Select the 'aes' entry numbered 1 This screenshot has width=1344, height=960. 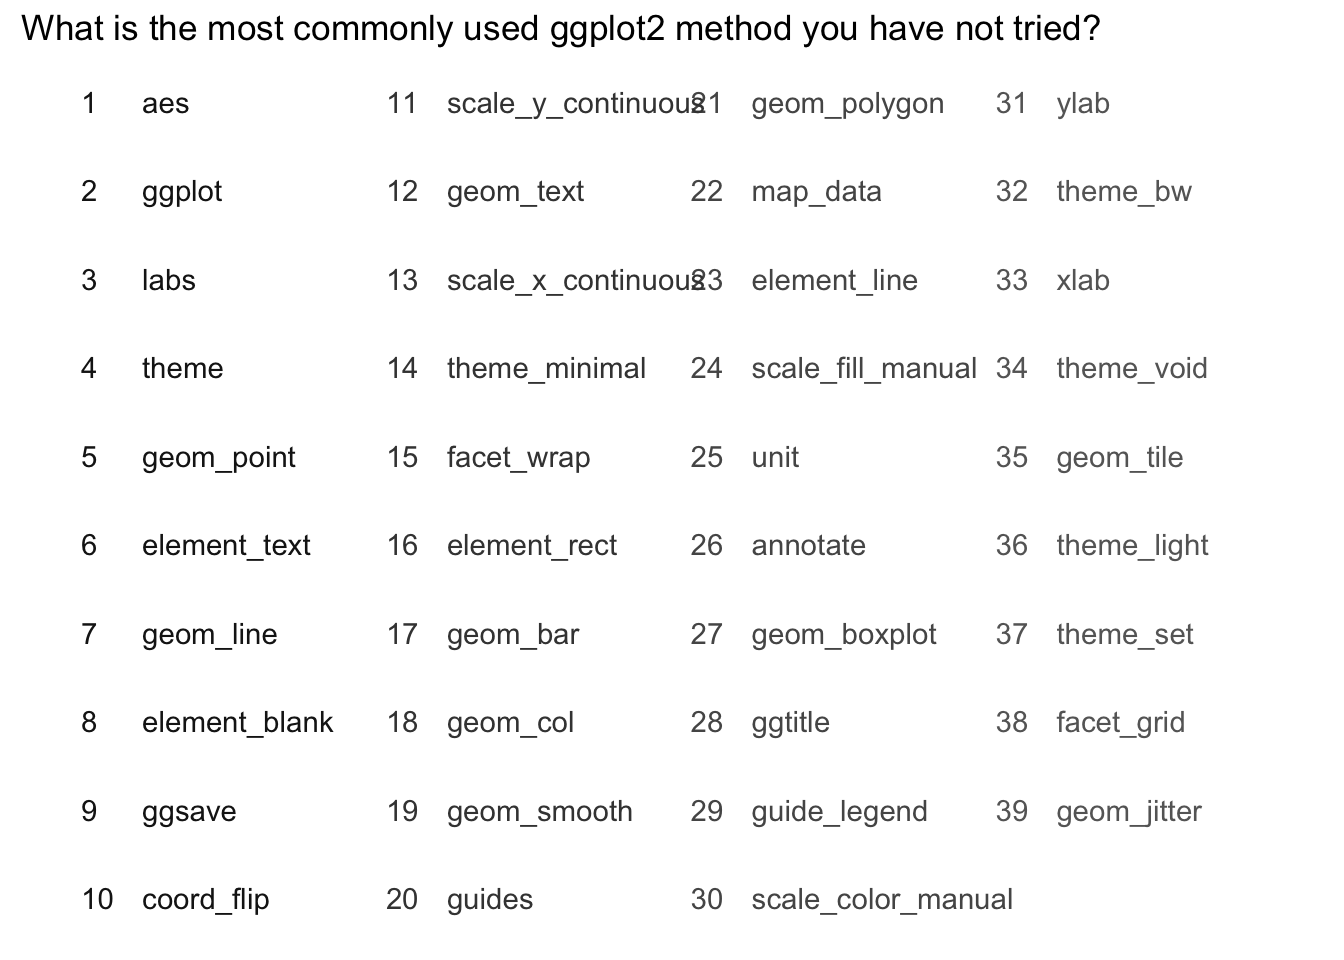click(165, 104)
